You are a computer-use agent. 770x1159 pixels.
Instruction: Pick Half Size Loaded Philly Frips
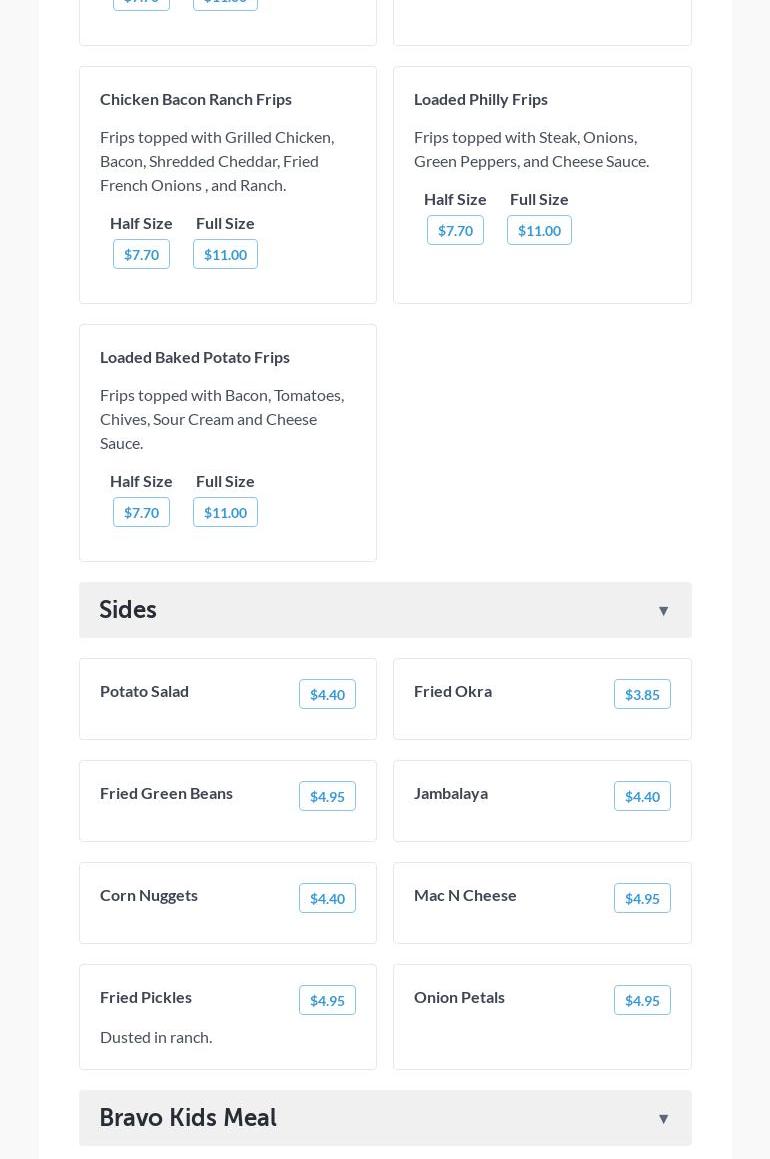pyautogui.click(x=455, y=231)
